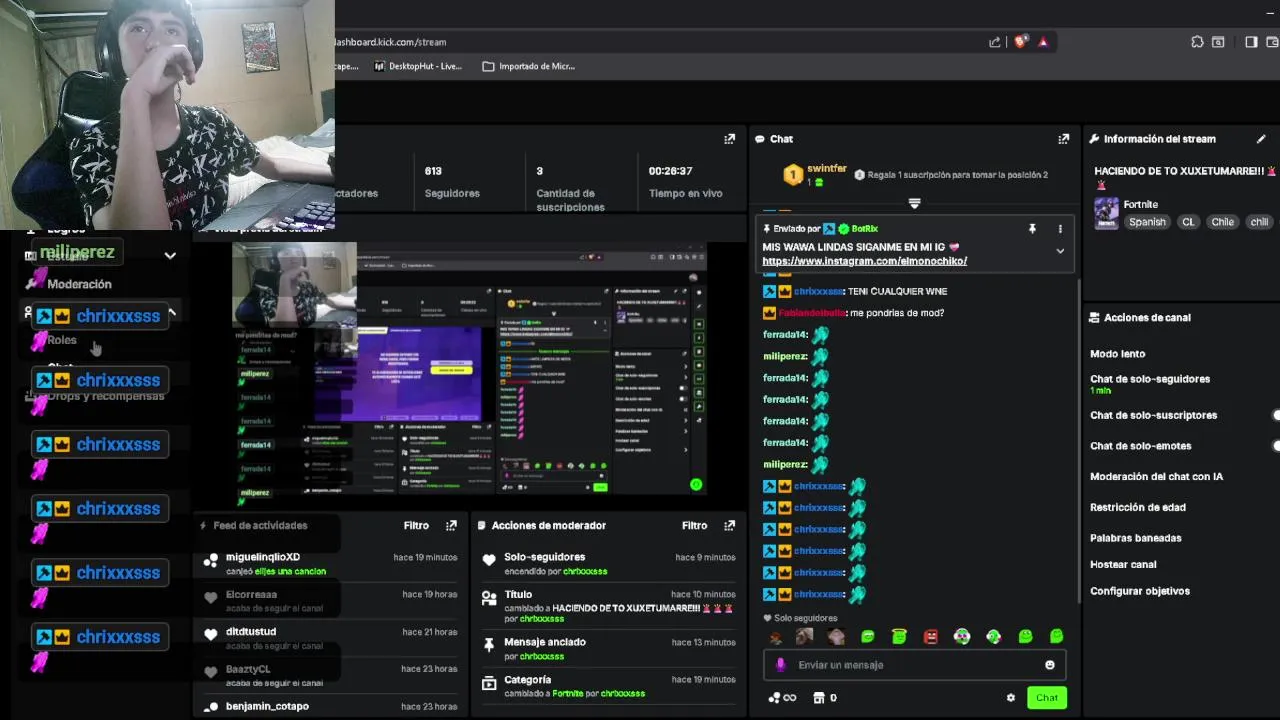The width and height of the screenshot is (1280, 720).
Task: Open the shop icon showing 0
Action: 825,698
